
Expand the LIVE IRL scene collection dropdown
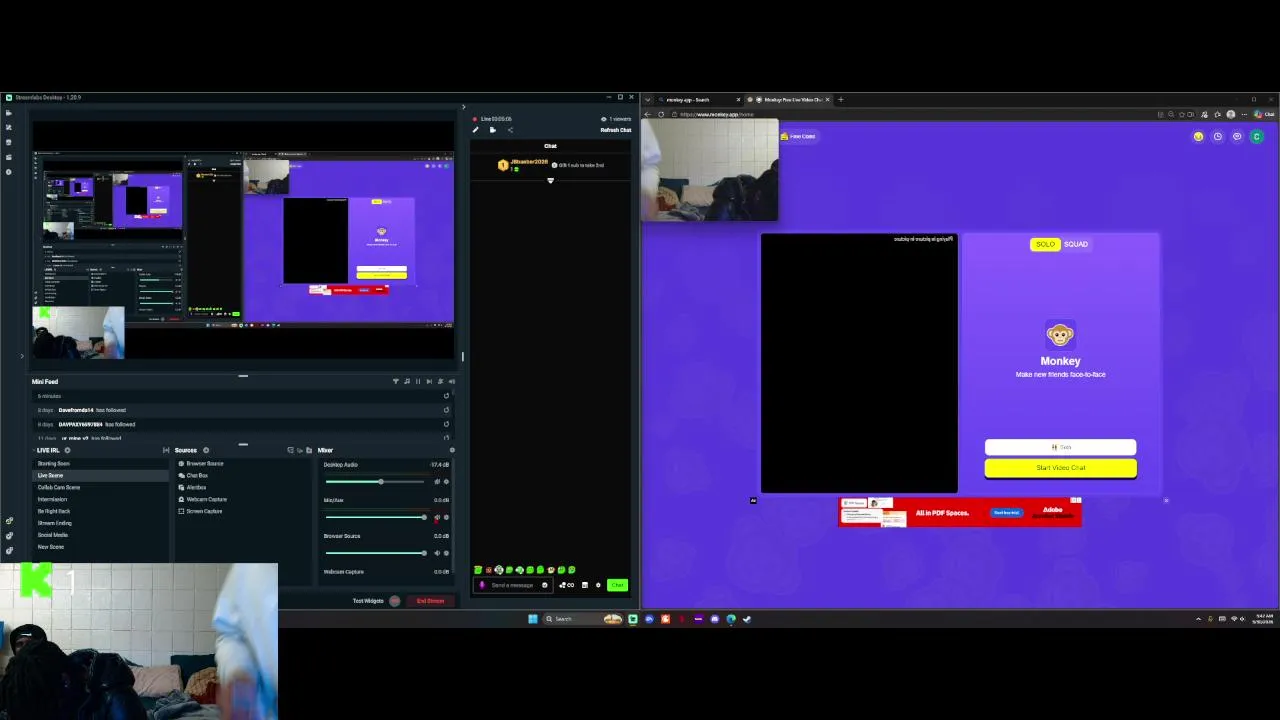[x=48, y=450]
